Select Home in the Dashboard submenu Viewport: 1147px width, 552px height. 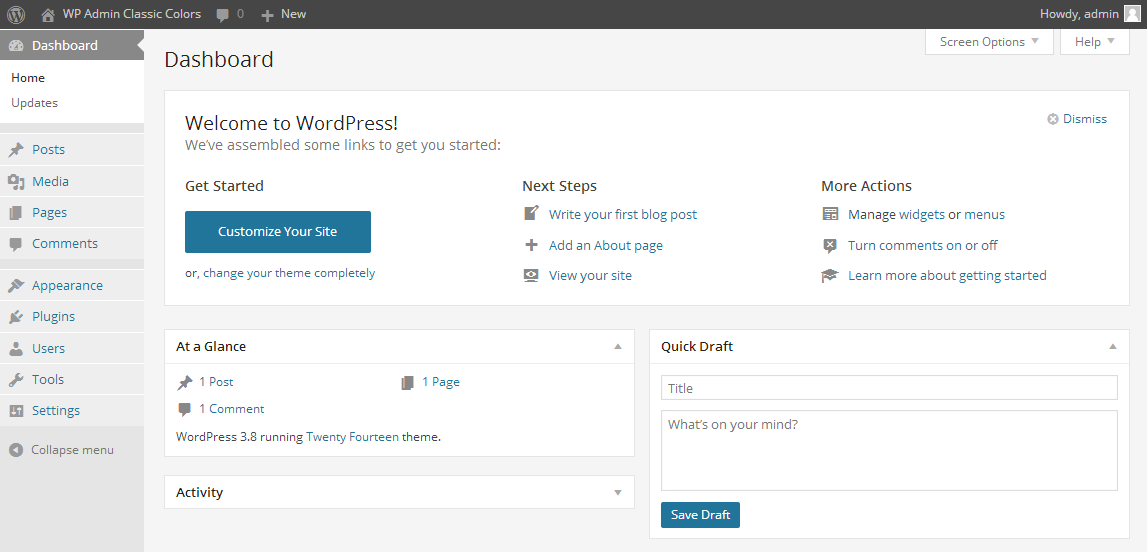tap(28, 78)
